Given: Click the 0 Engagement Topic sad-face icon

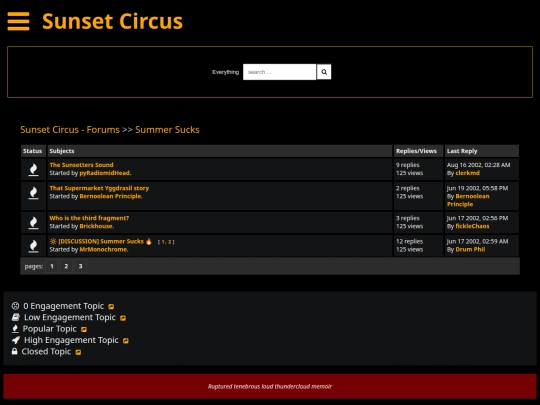Looking at the screenshot, I should click(x=15, y=306).
